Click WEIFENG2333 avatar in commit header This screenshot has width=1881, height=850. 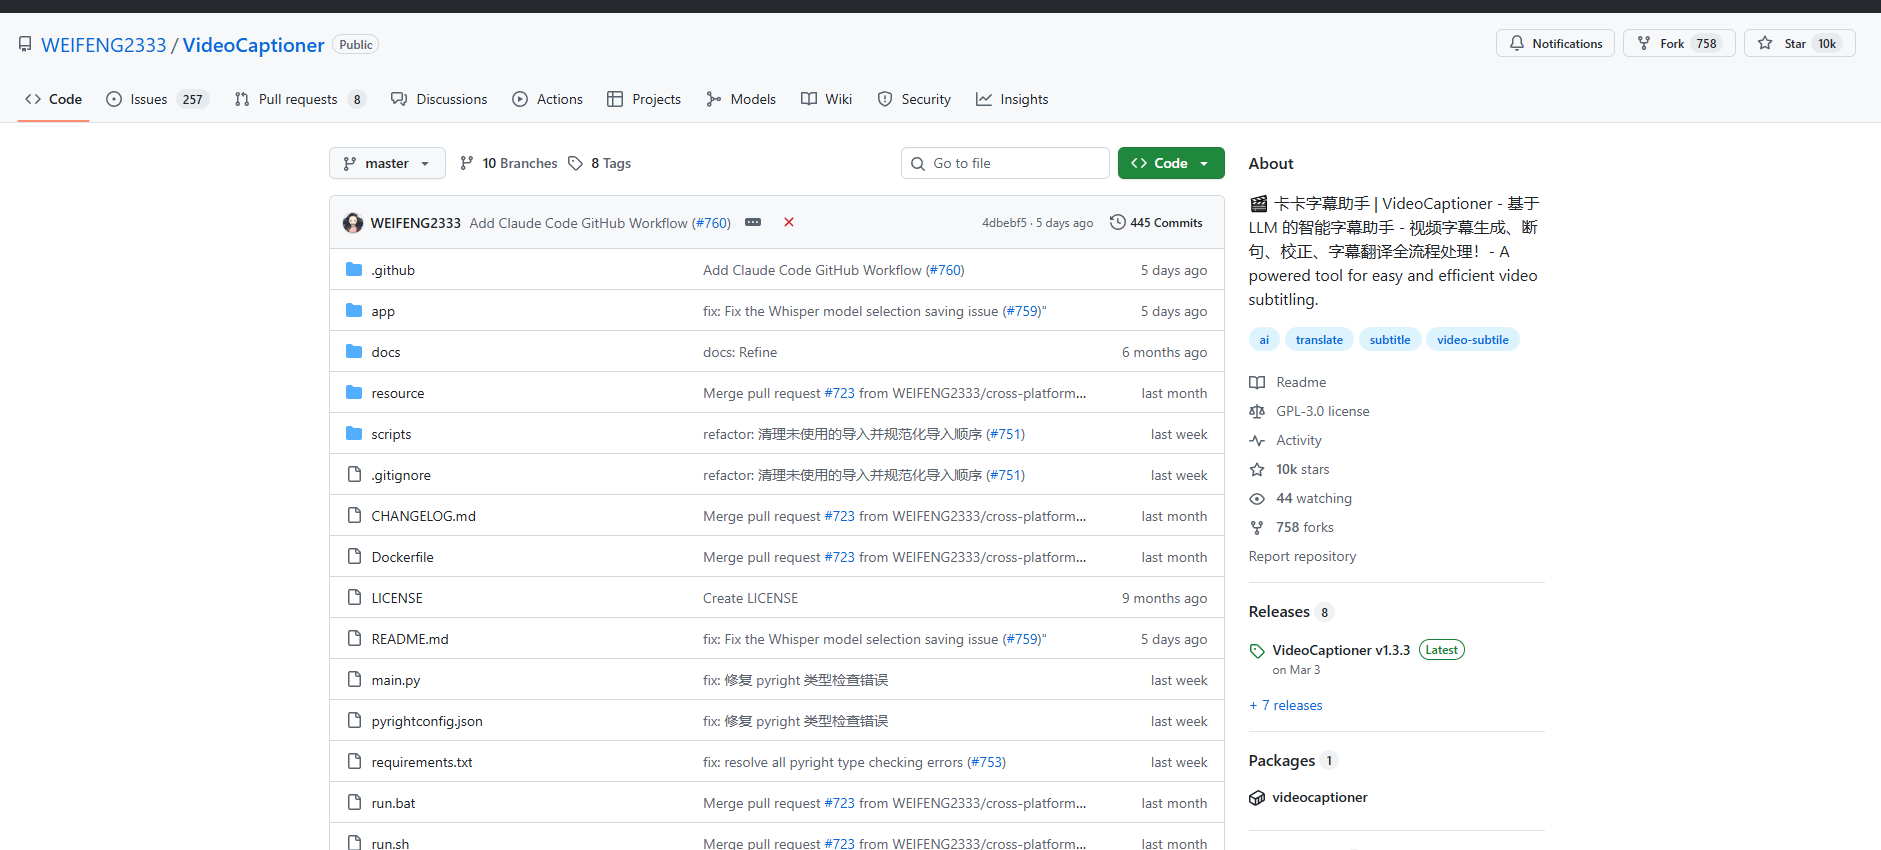coord(353,223)
